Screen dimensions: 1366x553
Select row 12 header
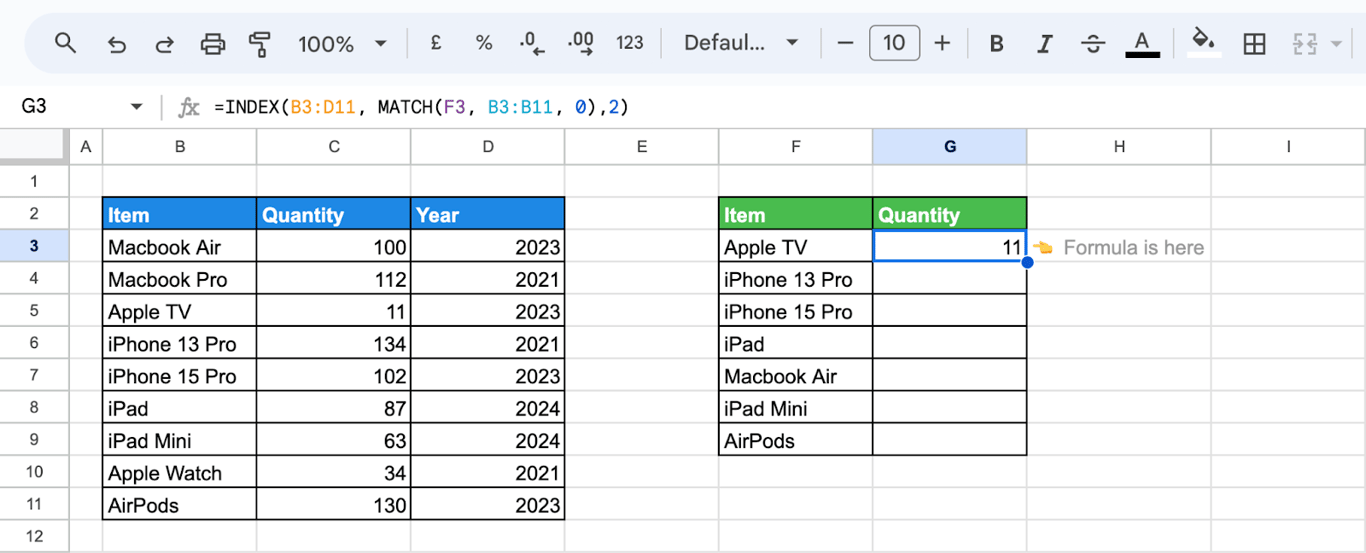pyautogui.click(x=34, y=536)
